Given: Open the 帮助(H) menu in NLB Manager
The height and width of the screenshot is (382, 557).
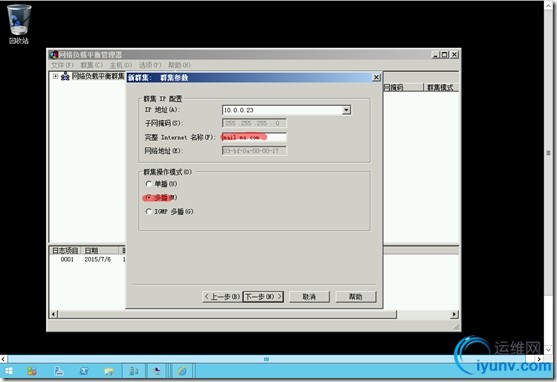Looking at the screenshot, I should (179, 65).
